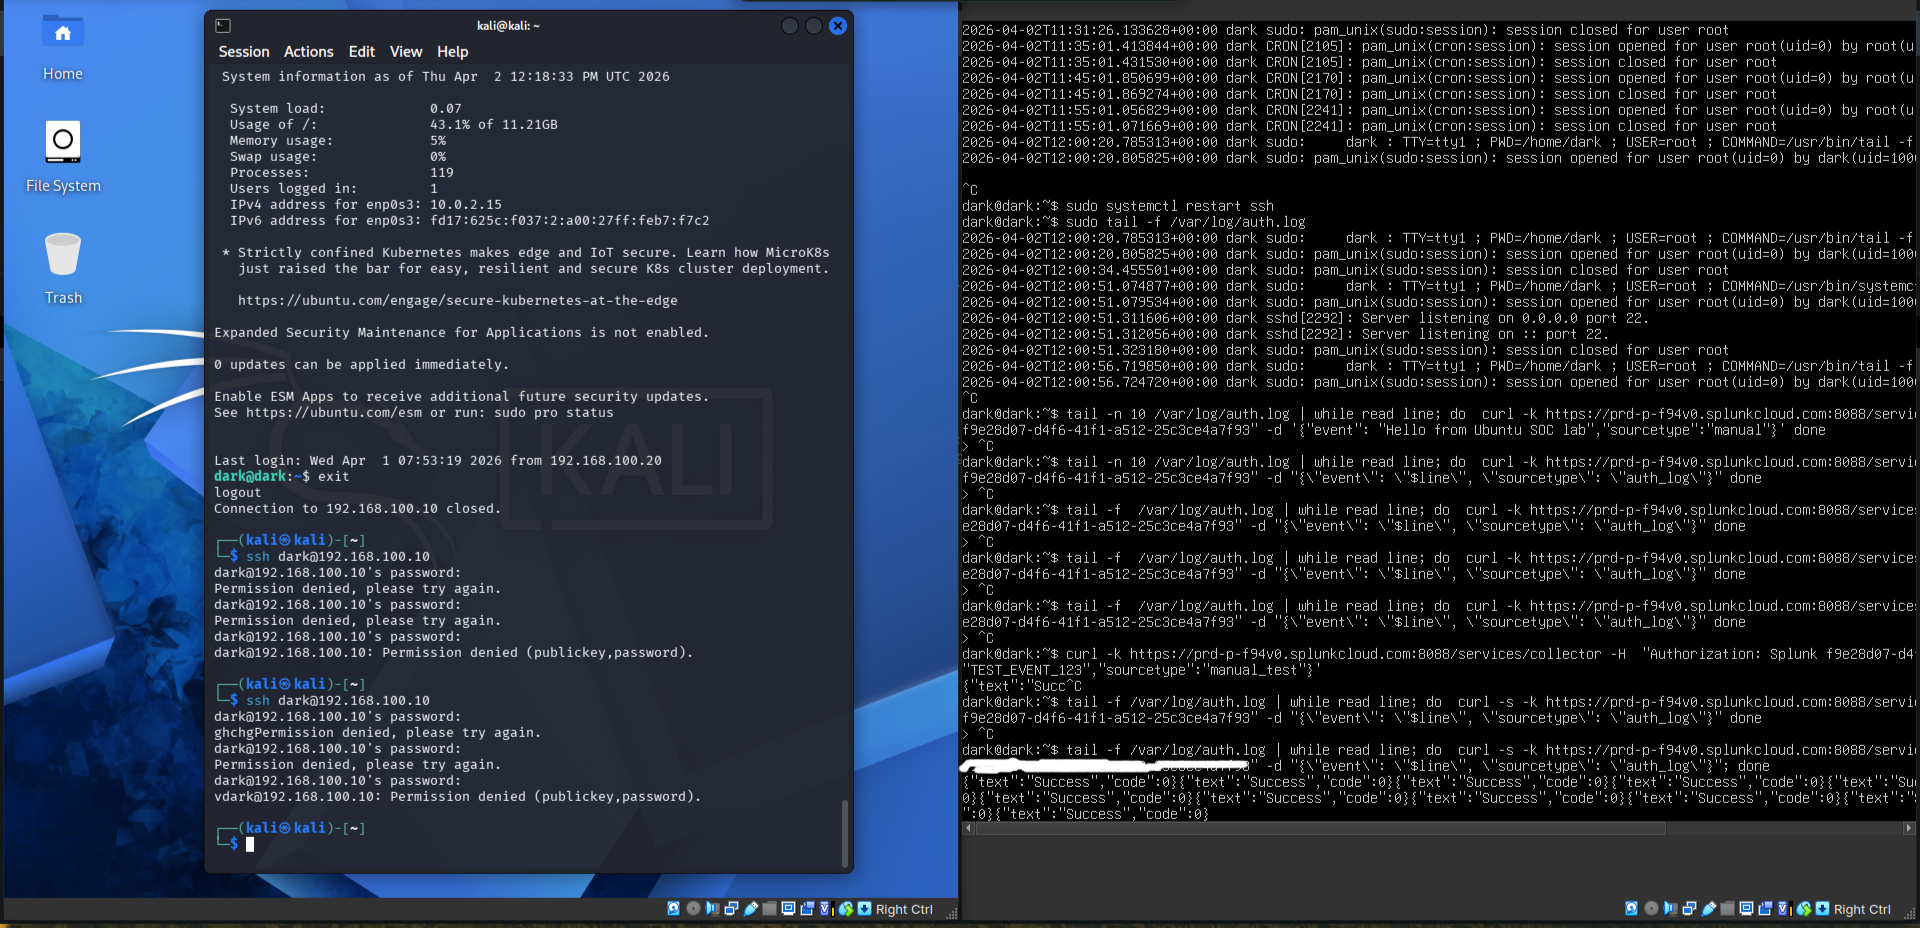This screenshot has height=928, width=1920.
Task: Click the keyboard capture arrow in the Kali VM status bar
Action: (x=865, y=908)
